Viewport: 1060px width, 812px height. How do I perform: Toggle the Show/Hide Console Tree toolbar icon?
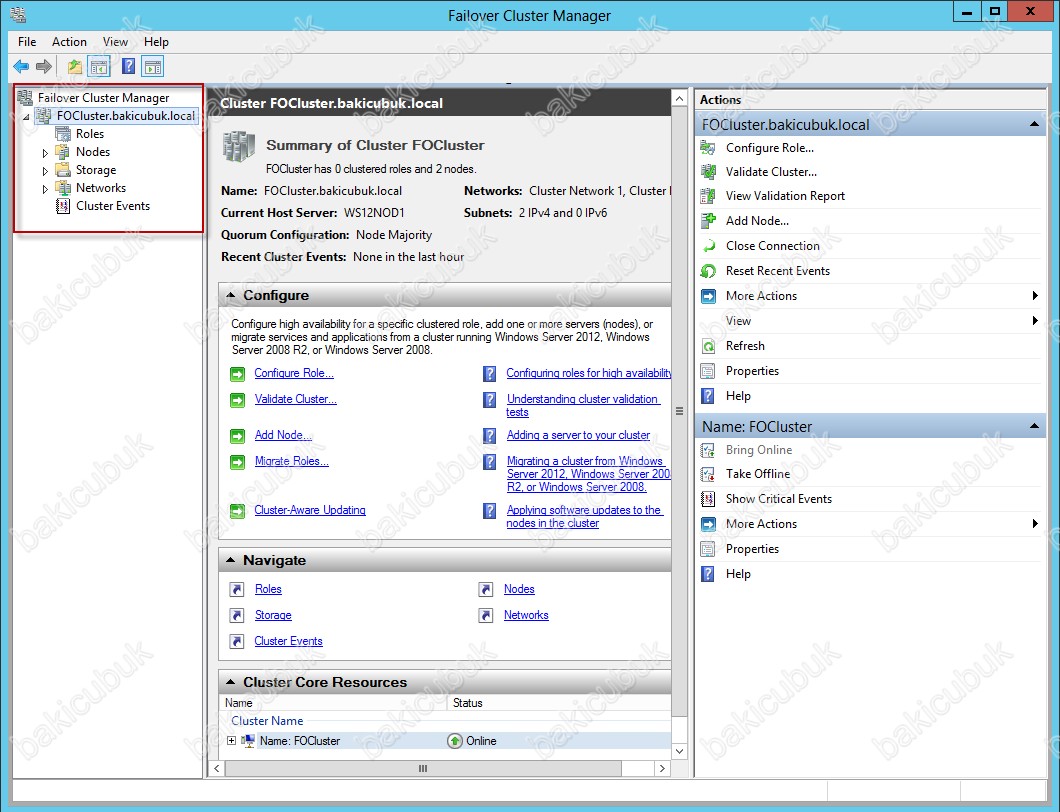pyautogui.click(x=99, y=66)
